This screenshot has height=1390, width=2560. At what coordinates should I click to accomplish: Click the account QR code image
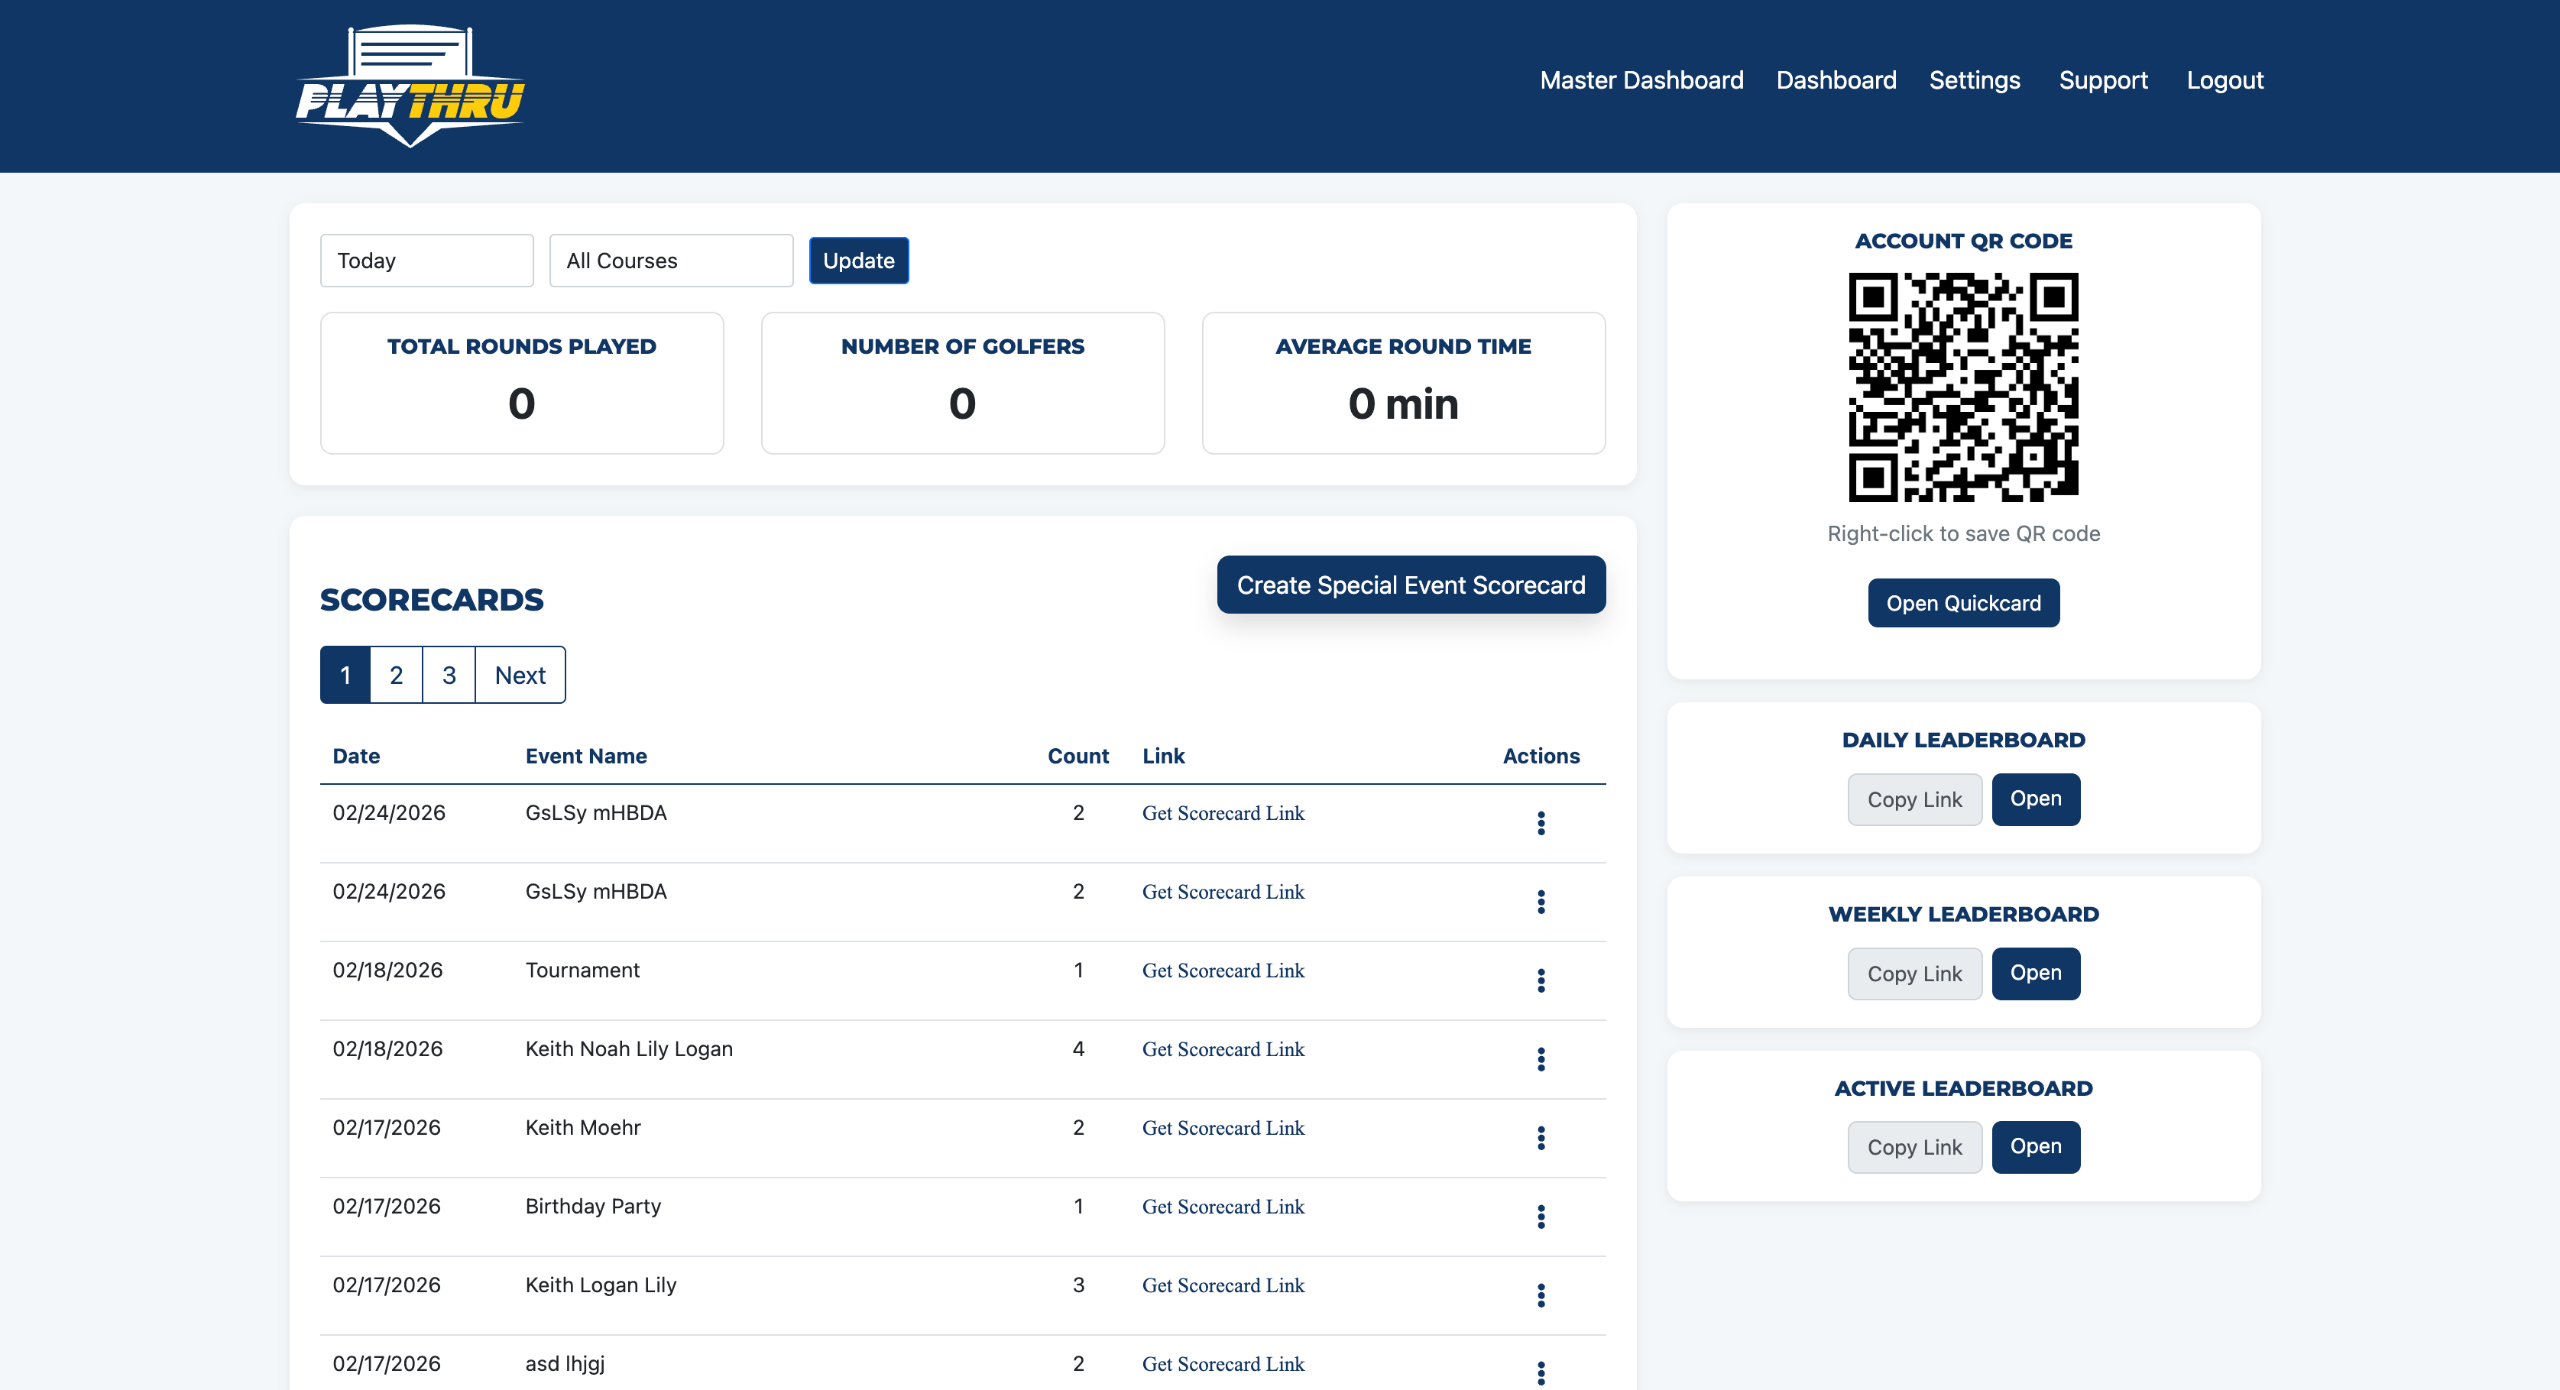pos(1963,387)
